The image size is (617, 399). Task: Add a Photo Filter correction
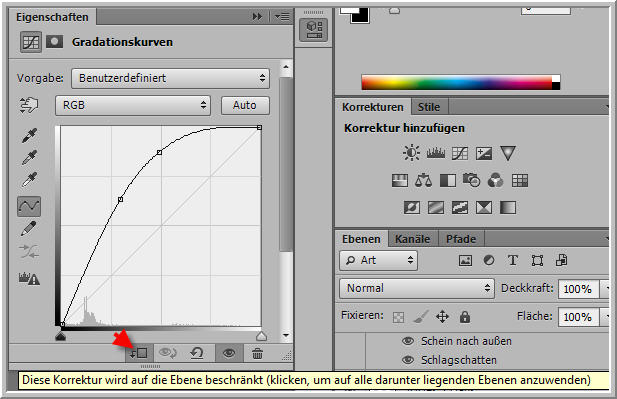pyautogui.click(x=471, y=180)
